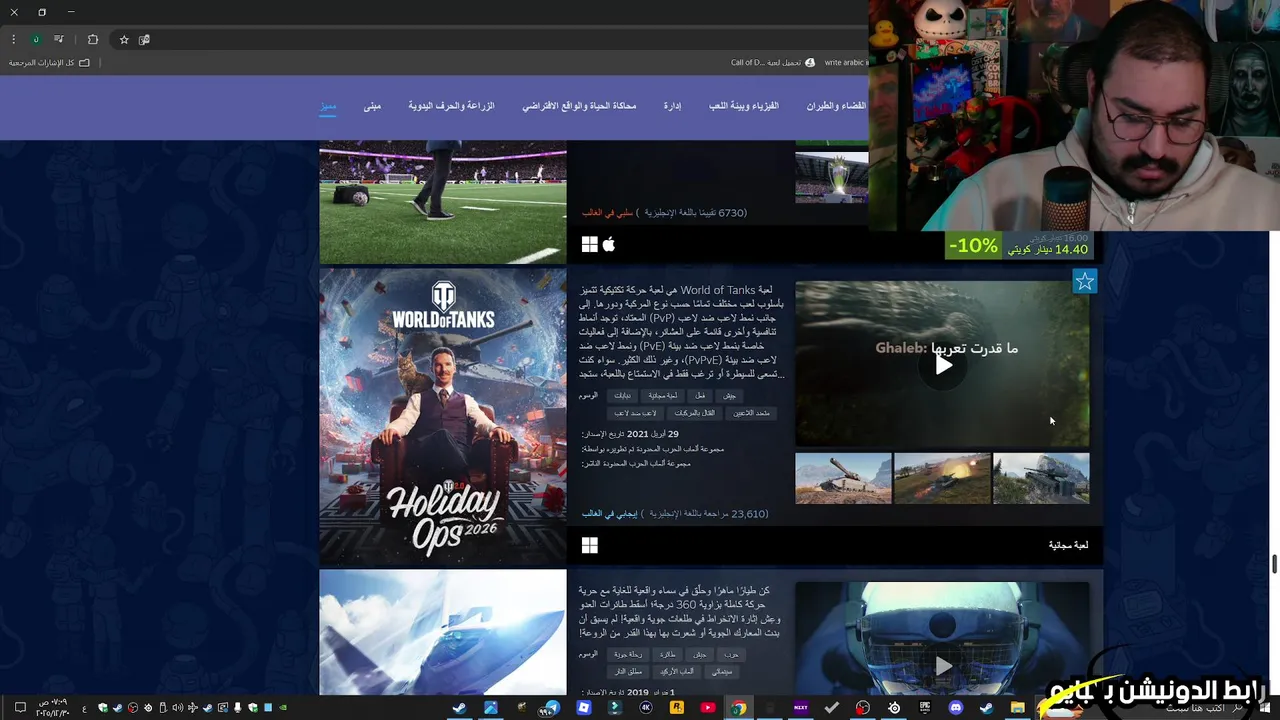Open the Chrome three-dot menu
This screenshot has height=720, width=1280.
13,39
